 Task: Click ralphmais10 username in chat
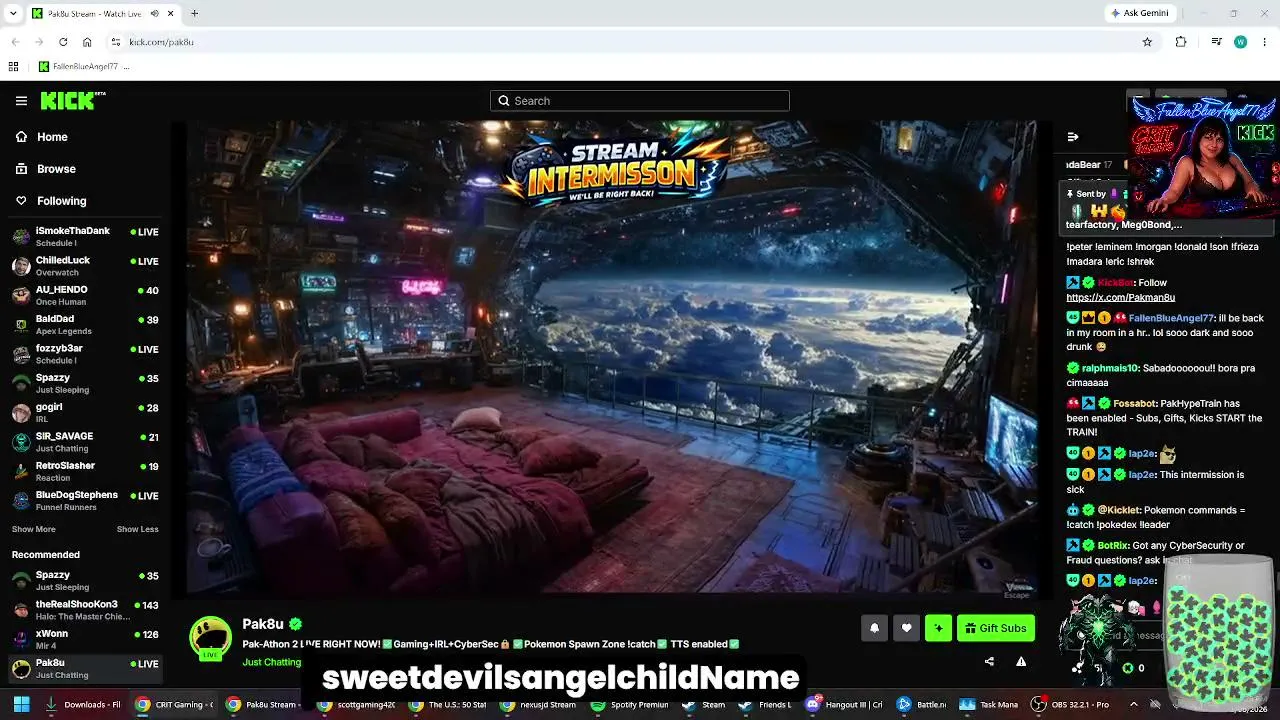[x=1110, y=368]
